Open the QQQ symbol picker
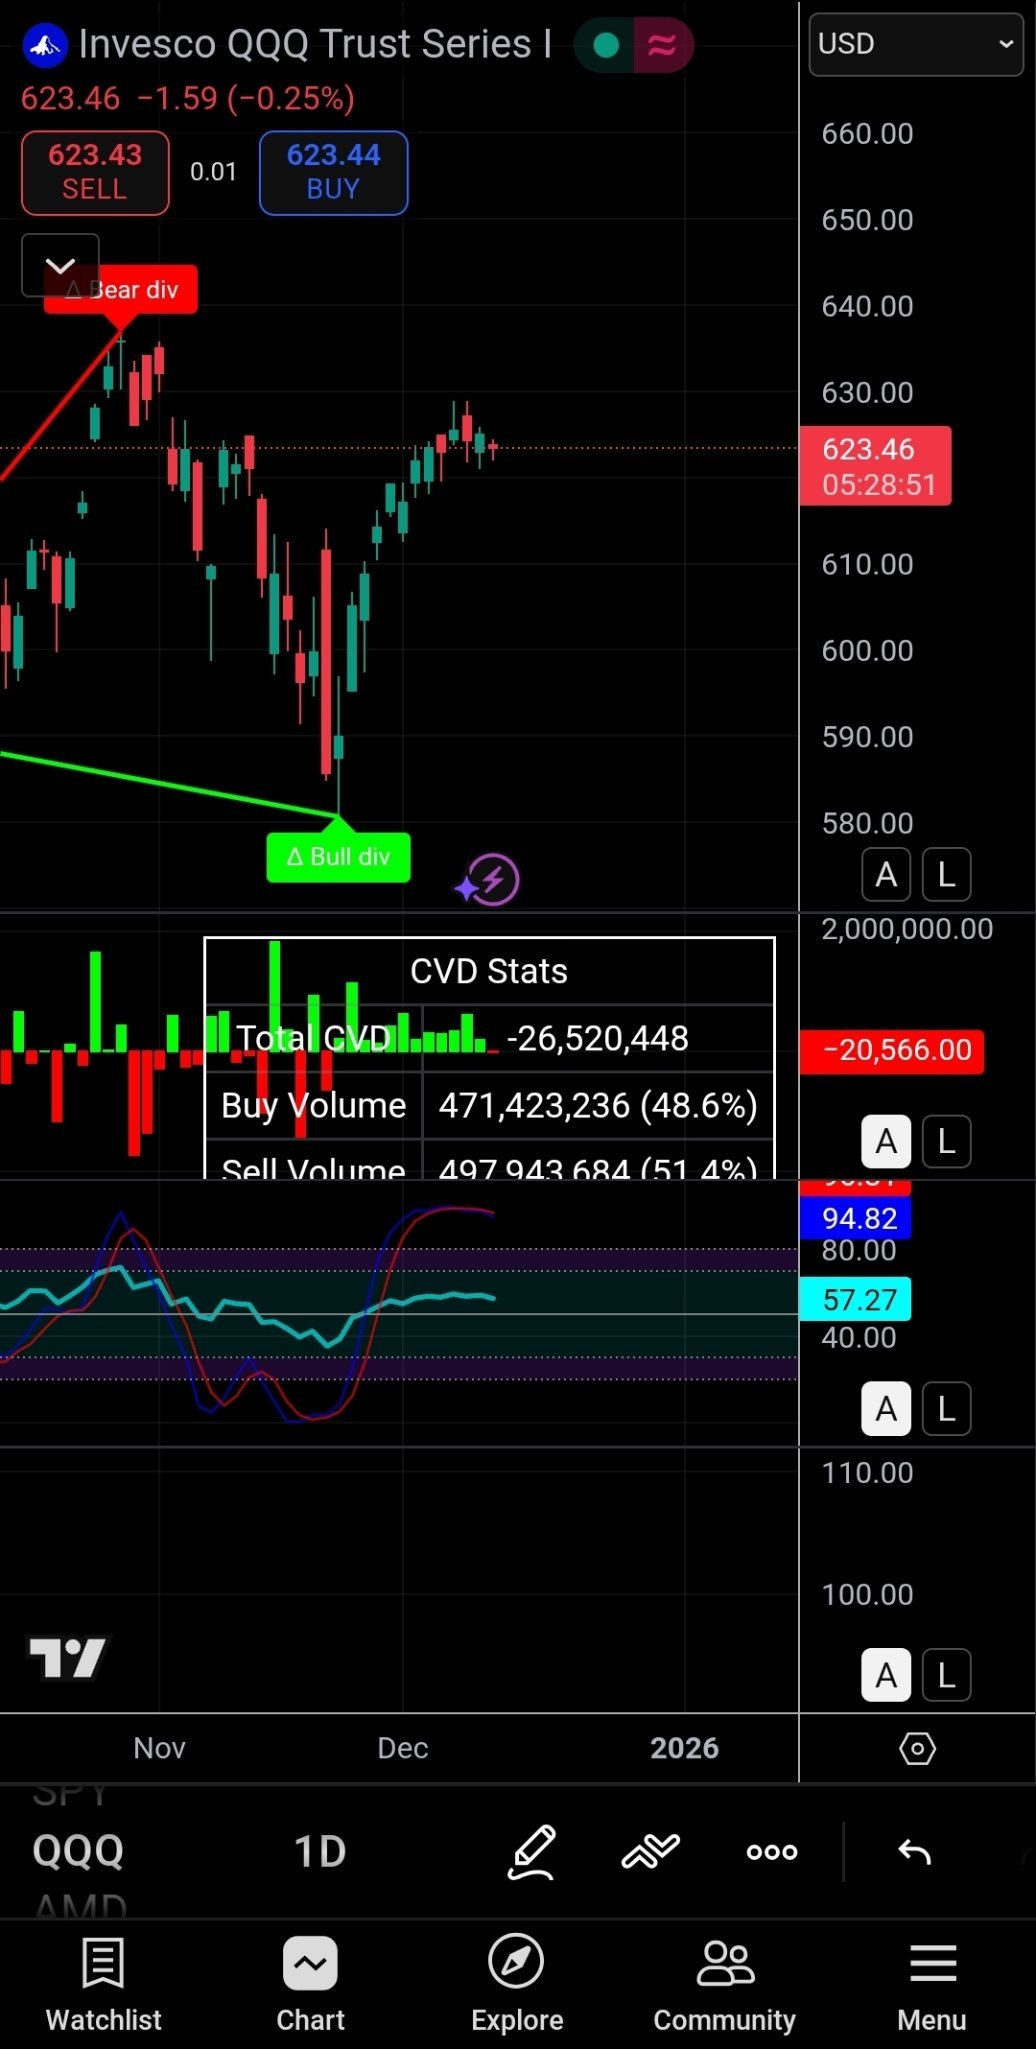1036x2049 pixels. (78, 1851)
